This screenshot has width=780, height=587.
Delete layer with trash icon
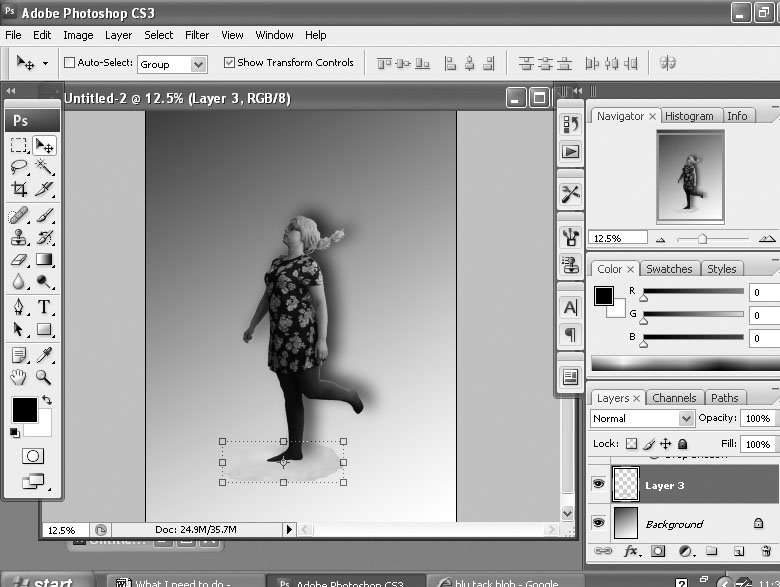point(767,551)
